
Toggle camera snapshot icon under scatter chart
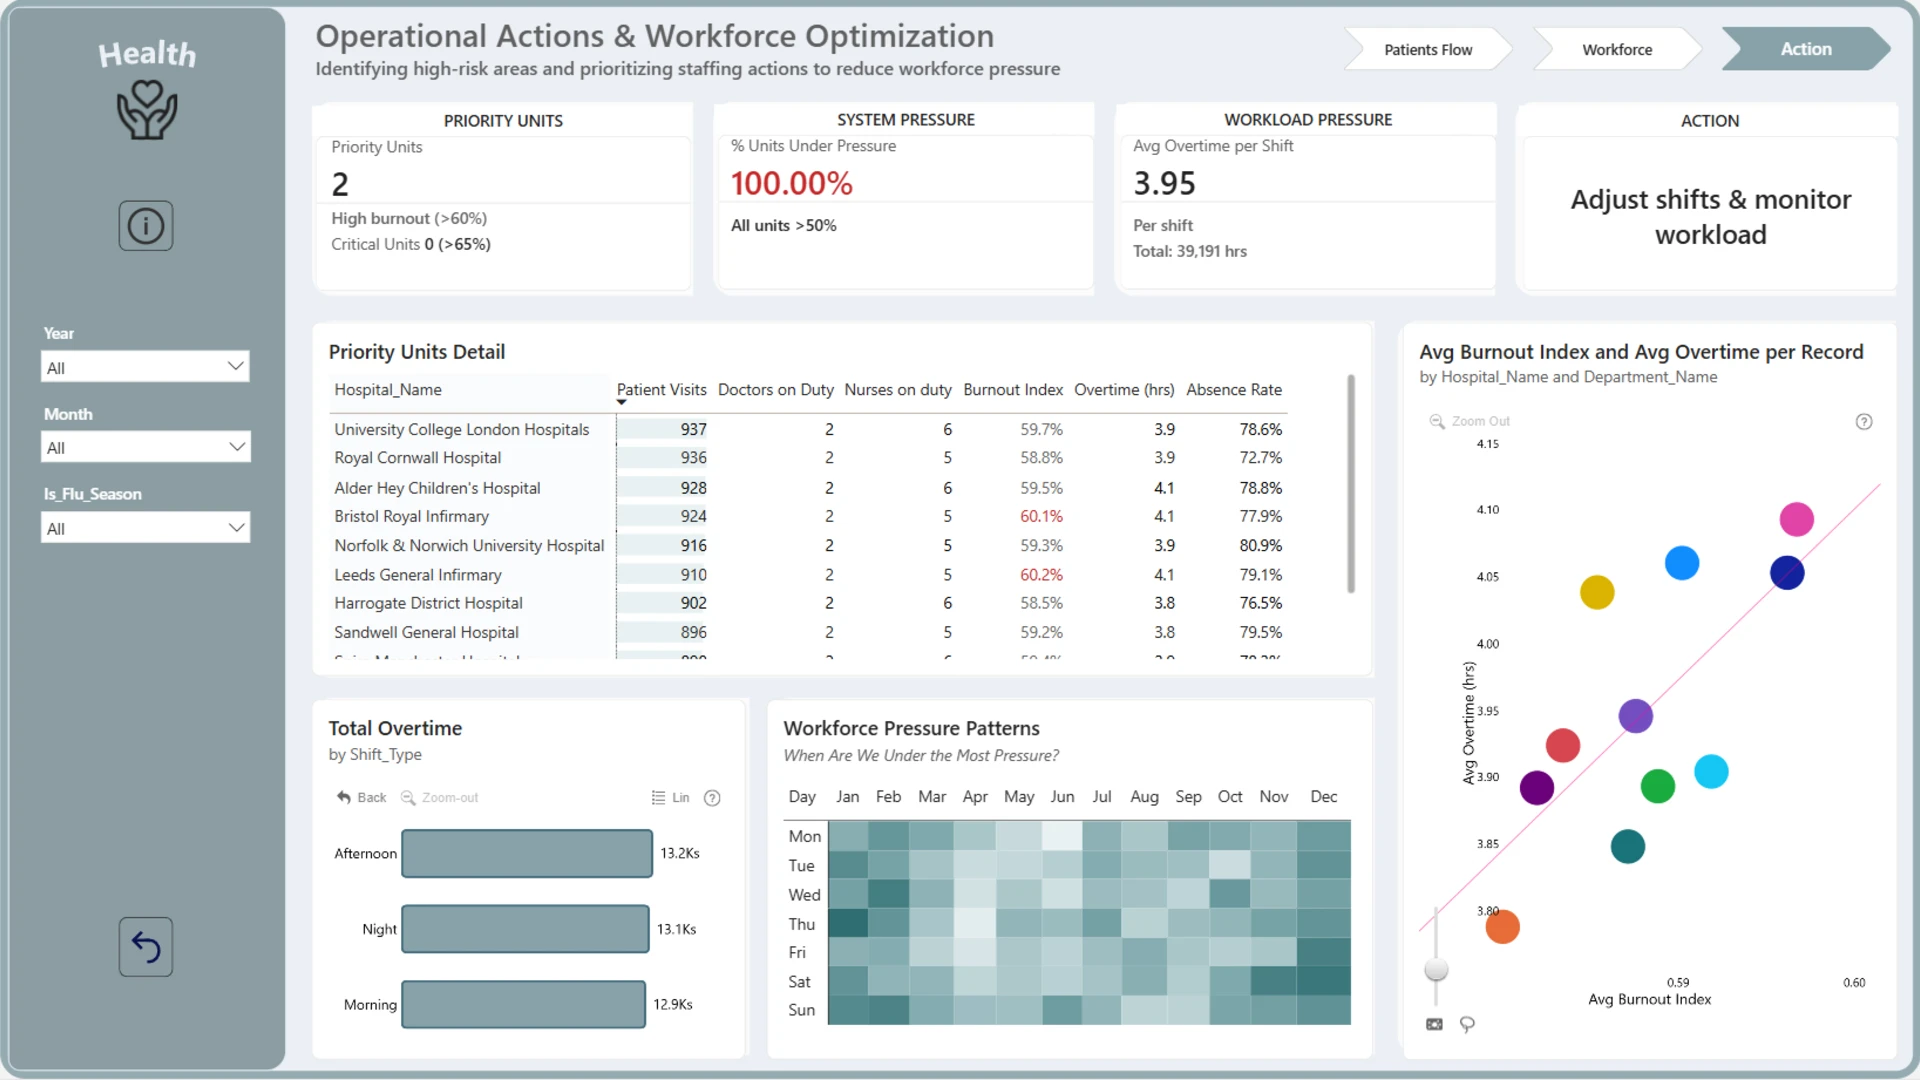click(x=1434, y=1024)
